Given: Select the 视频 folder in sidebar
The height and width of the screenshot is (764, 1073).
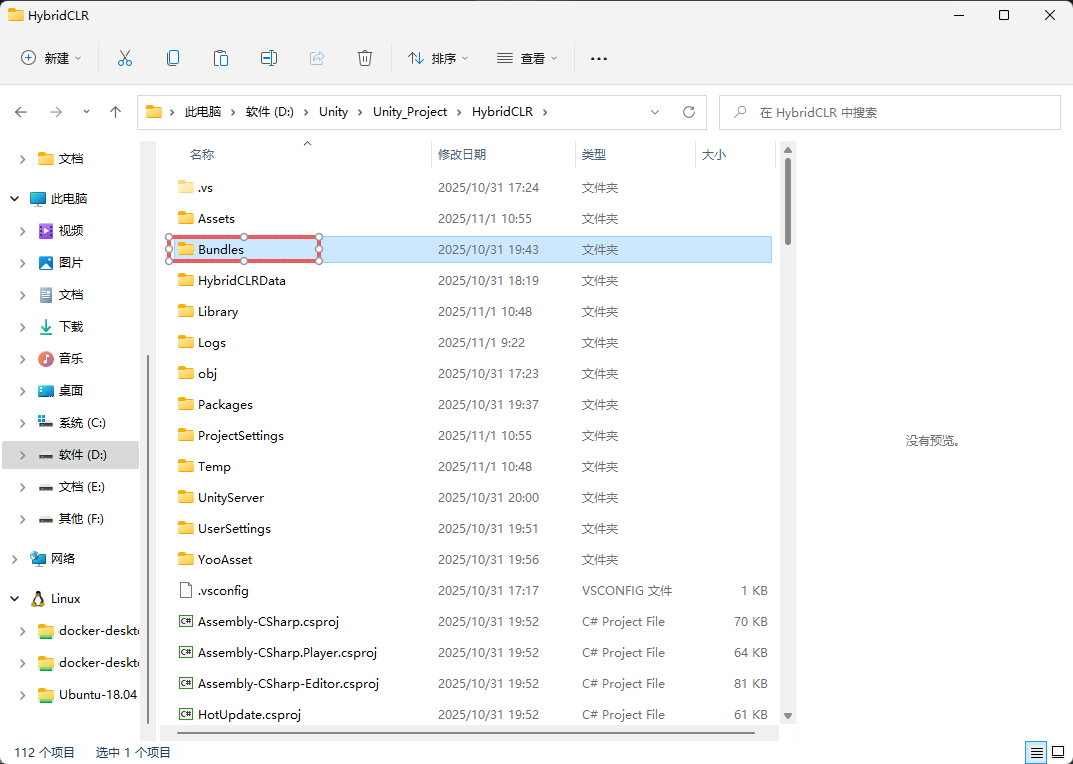Looking at the screenshot, I should pos(70,231).
